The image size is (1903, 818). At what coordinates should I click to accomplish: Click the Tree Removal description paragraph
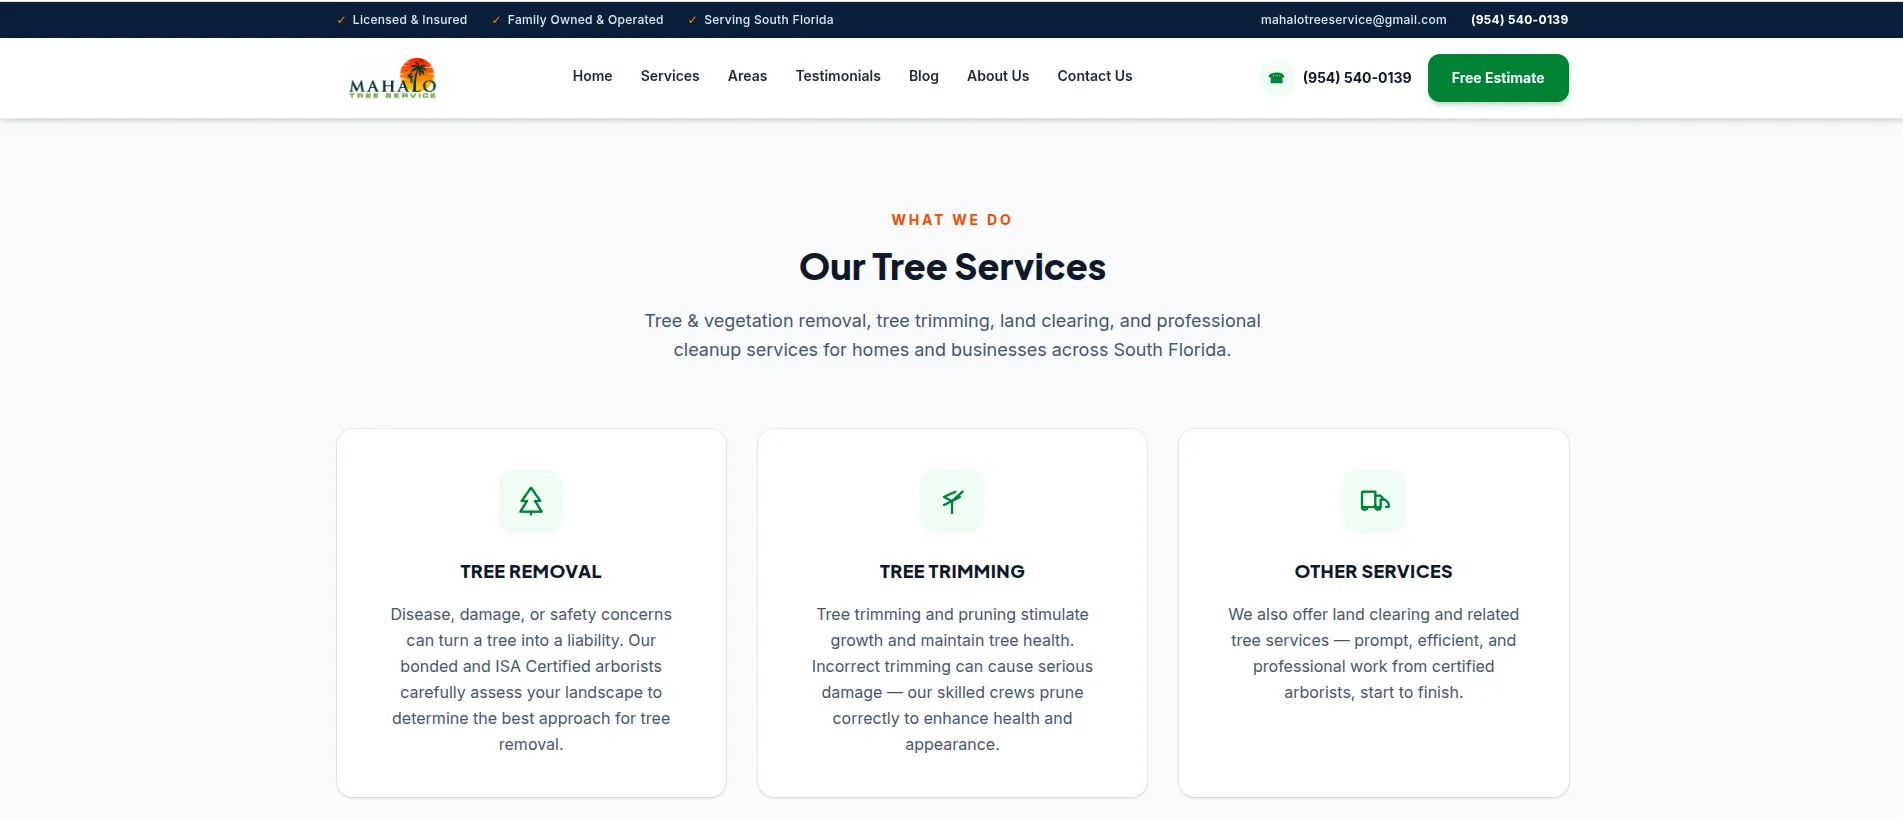point(531,679)
